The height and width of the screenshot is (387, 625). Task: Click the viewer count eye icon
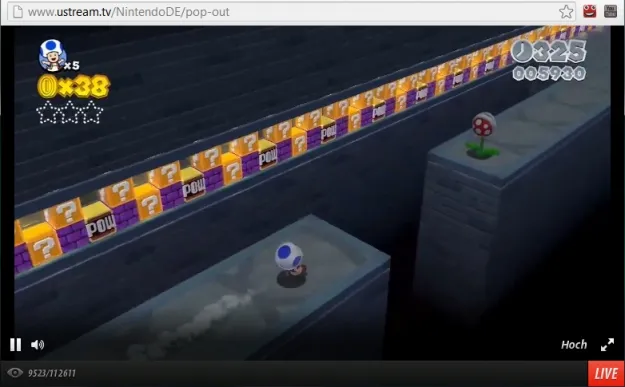pos(15,373)
